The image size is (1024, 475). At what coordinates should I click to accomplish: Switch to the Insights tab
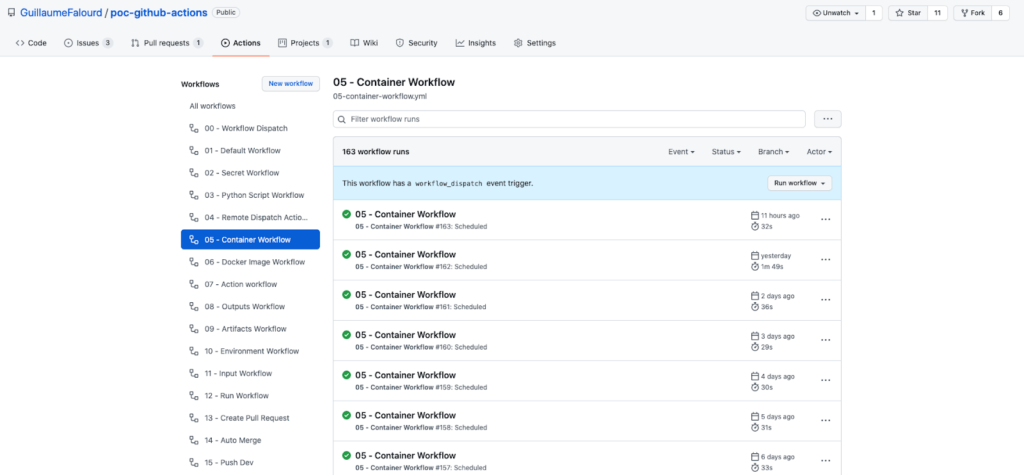tap(475, 43)
